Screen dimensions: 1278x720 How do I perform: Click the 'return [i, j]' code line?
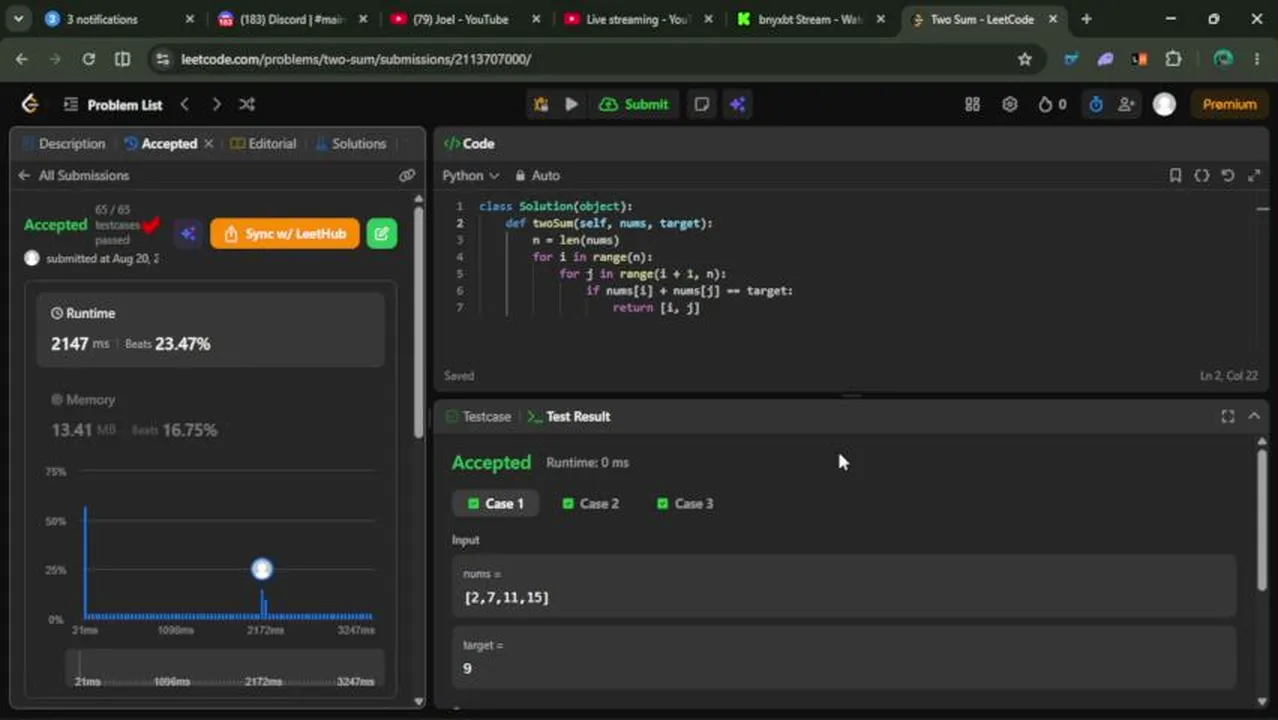[656, 308]
